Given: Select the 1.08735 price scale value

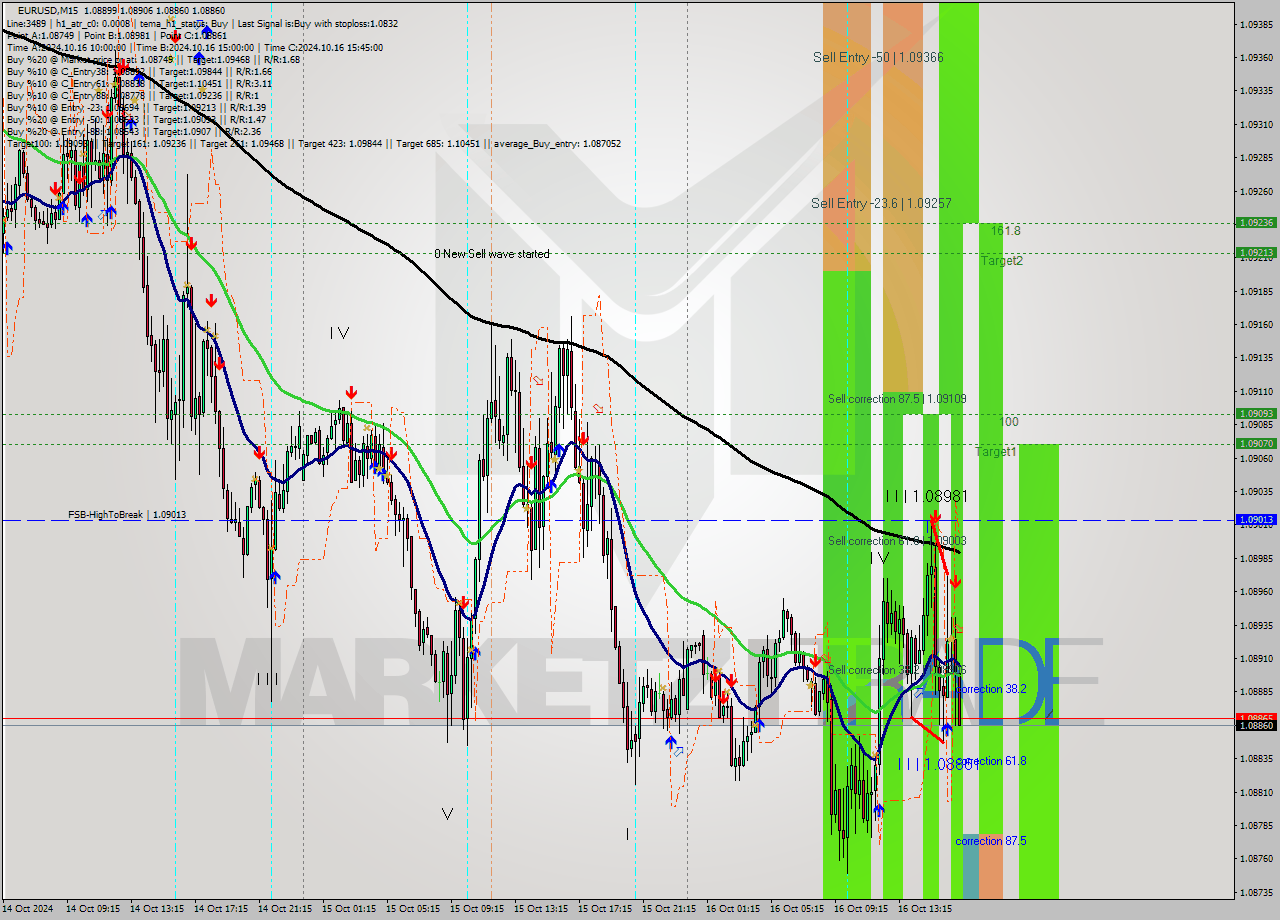Looking at the screenshot, I should pos(1255,892).
